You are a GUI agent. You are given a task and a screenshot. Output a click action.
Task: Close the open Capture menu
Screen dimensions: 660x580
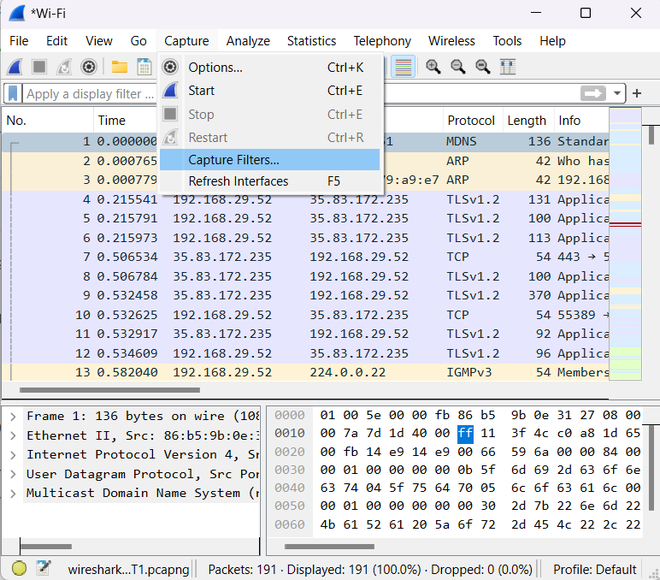click(x=186, y=41)
